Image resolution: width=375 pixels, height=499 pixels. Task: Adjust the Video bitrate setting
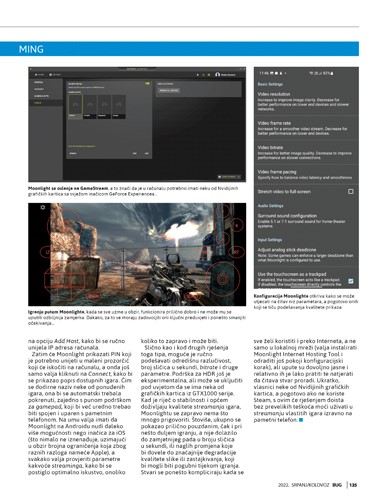306,152
